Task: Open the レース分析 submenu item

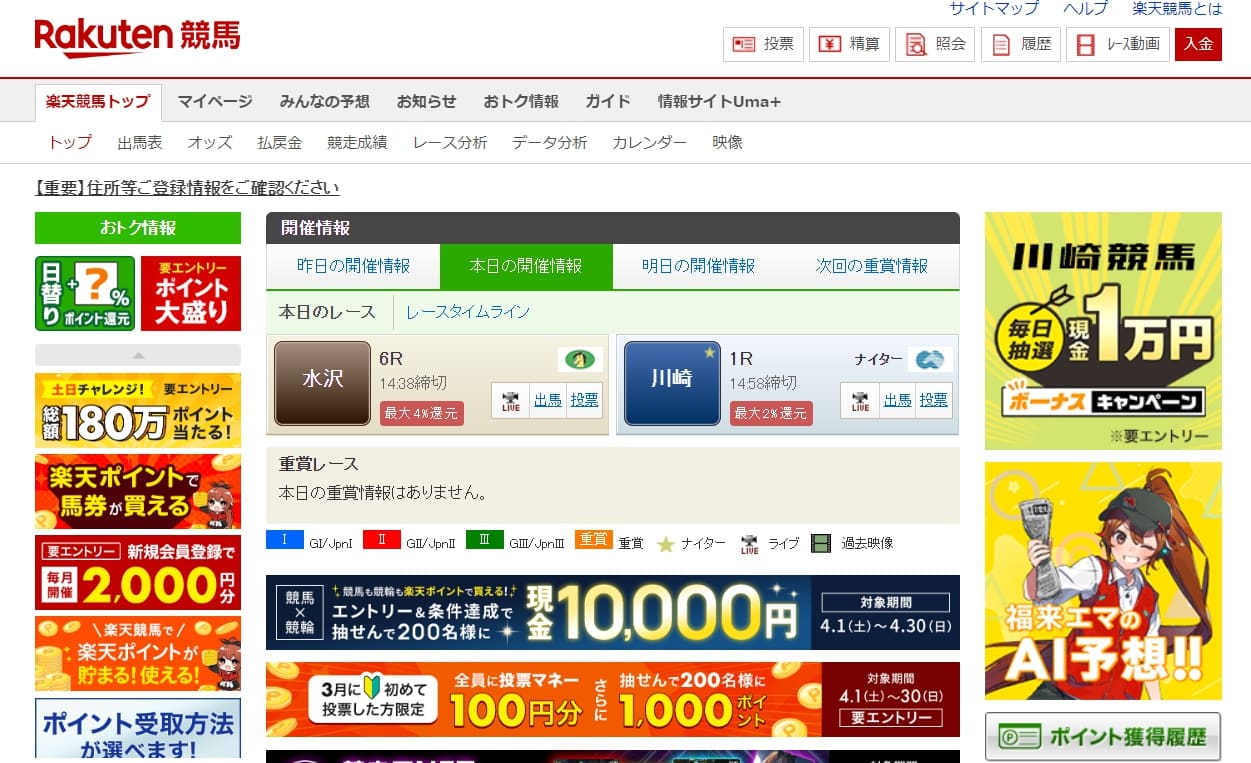Action: (450, 142)
